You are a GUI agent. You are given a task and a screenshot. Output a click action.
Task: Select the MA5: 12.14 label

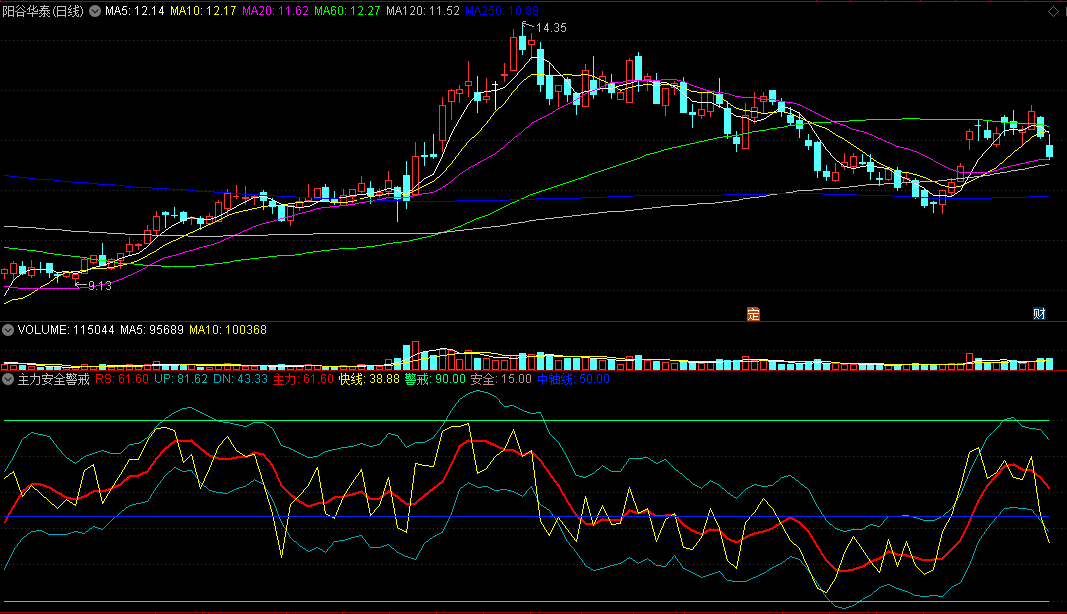click(x=135, y=11)
